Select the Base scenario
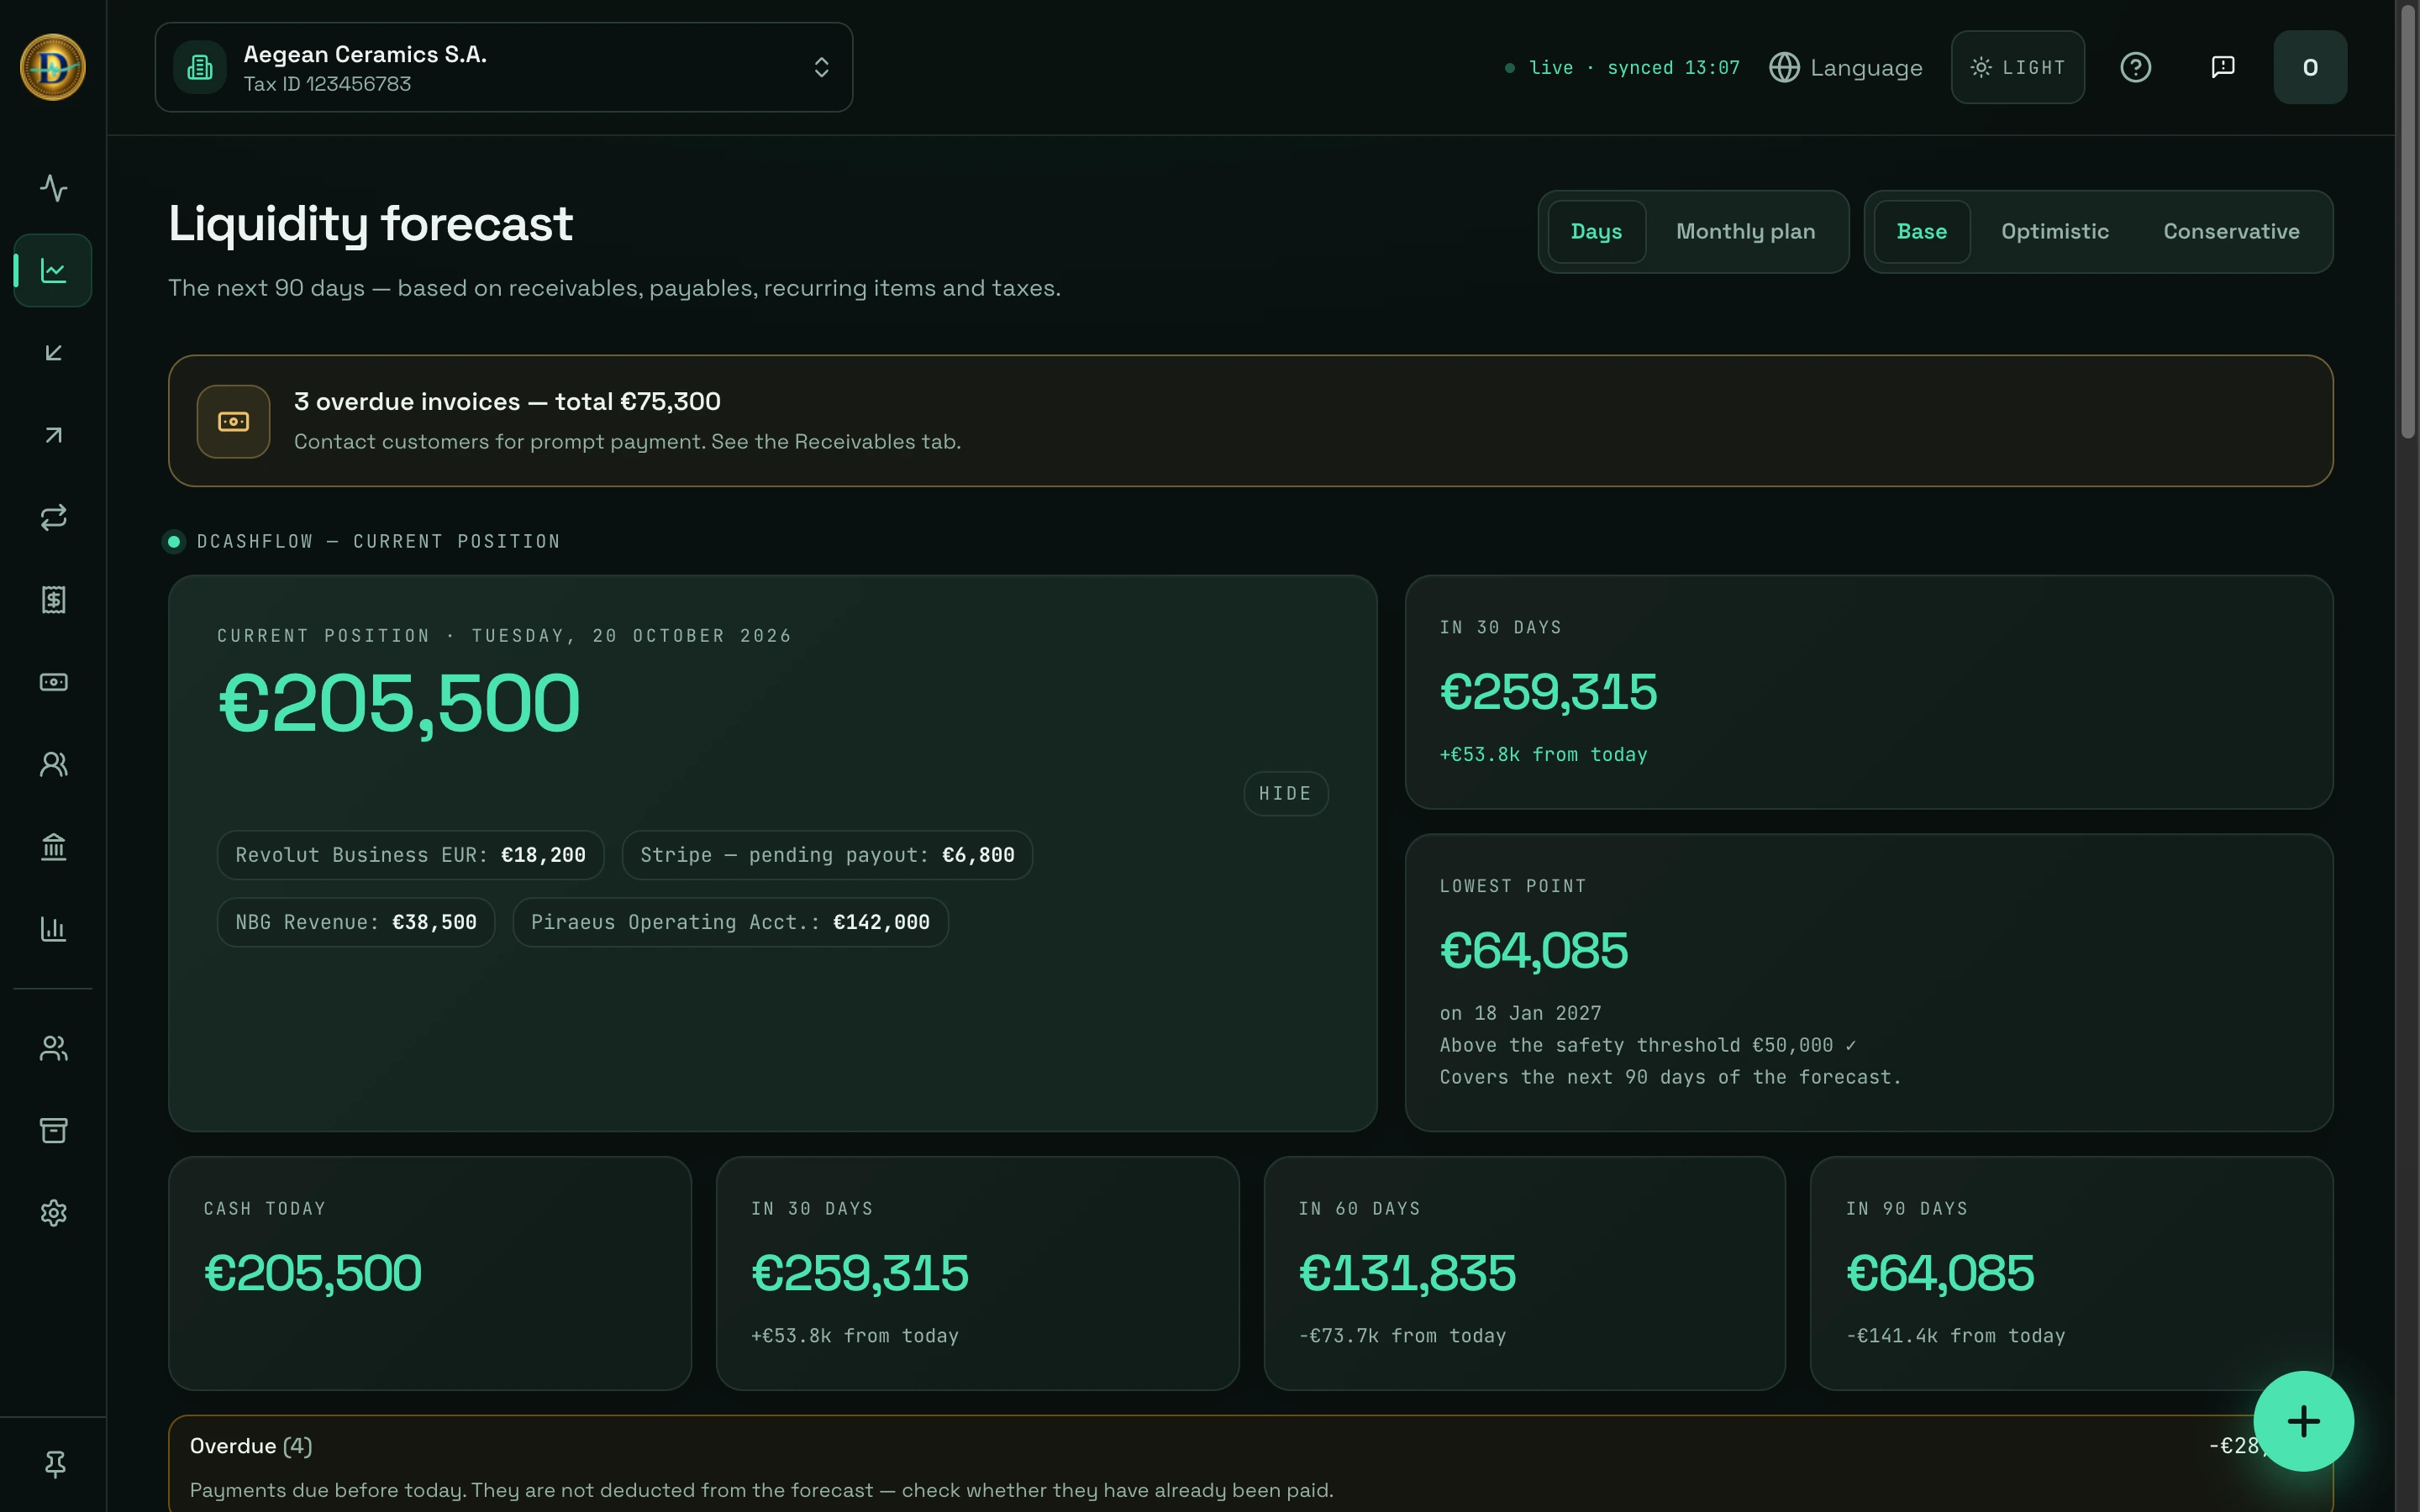Screen dimensions: 2420x1512 (x=1922, y=231)
